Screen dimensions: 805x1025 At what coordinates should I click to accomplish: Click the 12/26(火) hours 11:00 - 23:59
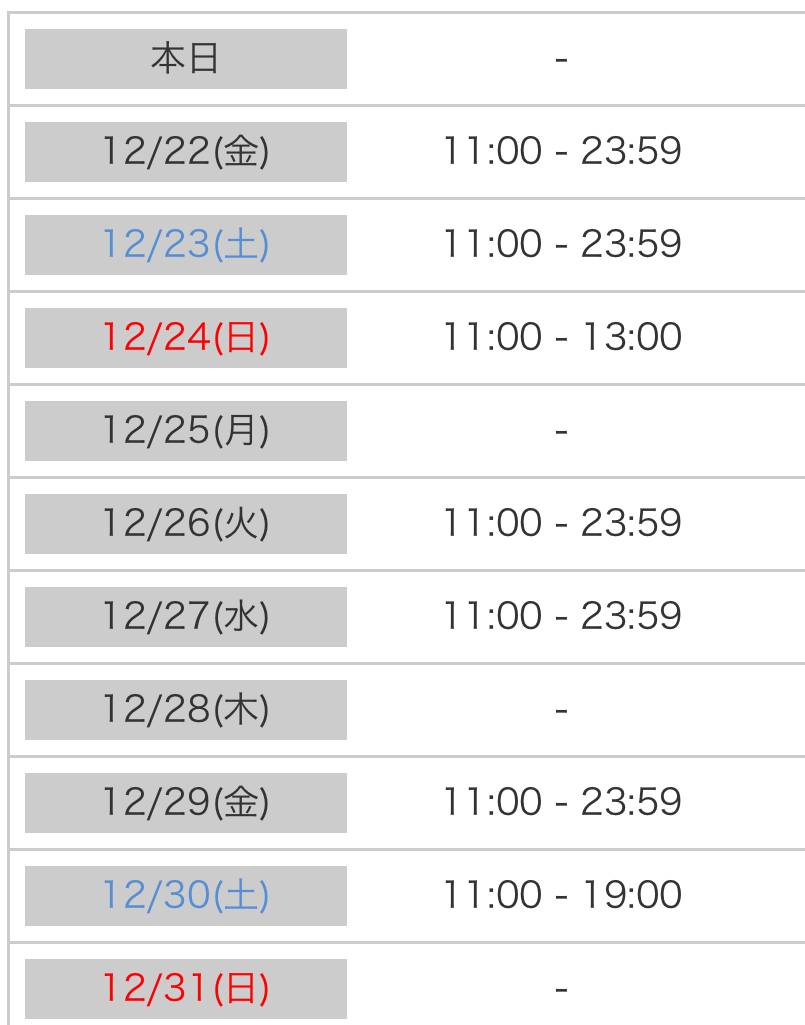[562, 524]
